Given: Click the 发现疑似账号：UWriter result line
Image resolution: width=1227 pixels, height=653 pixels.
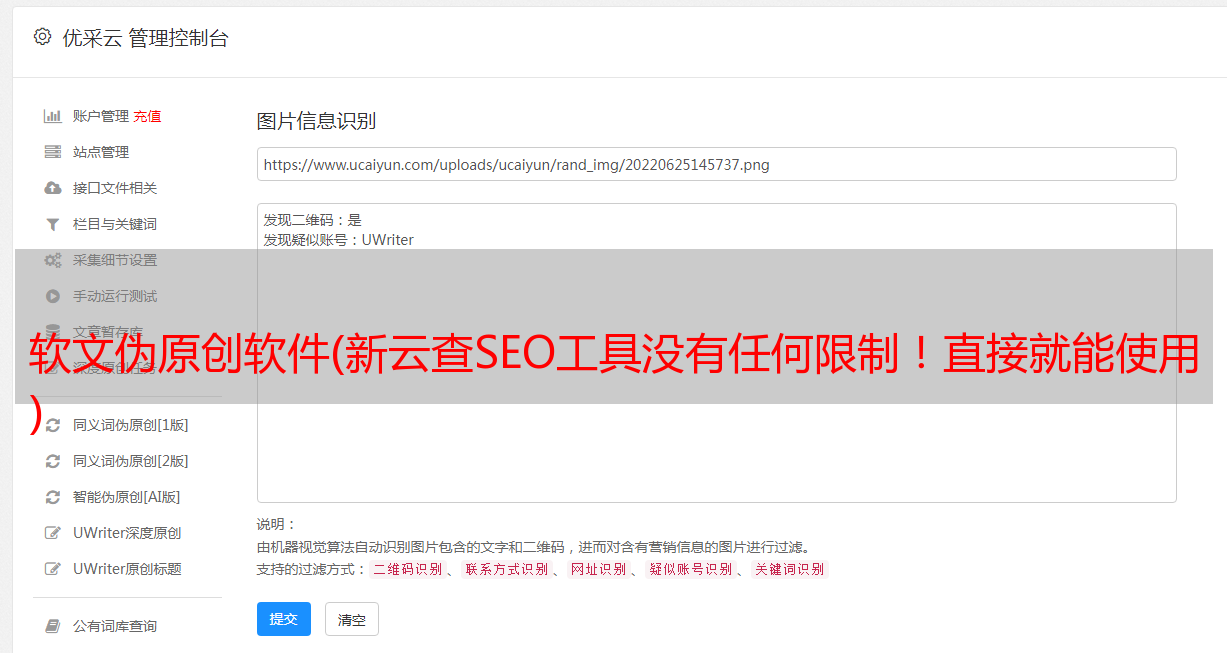Looking at the screenshot, I should [338, 240].
